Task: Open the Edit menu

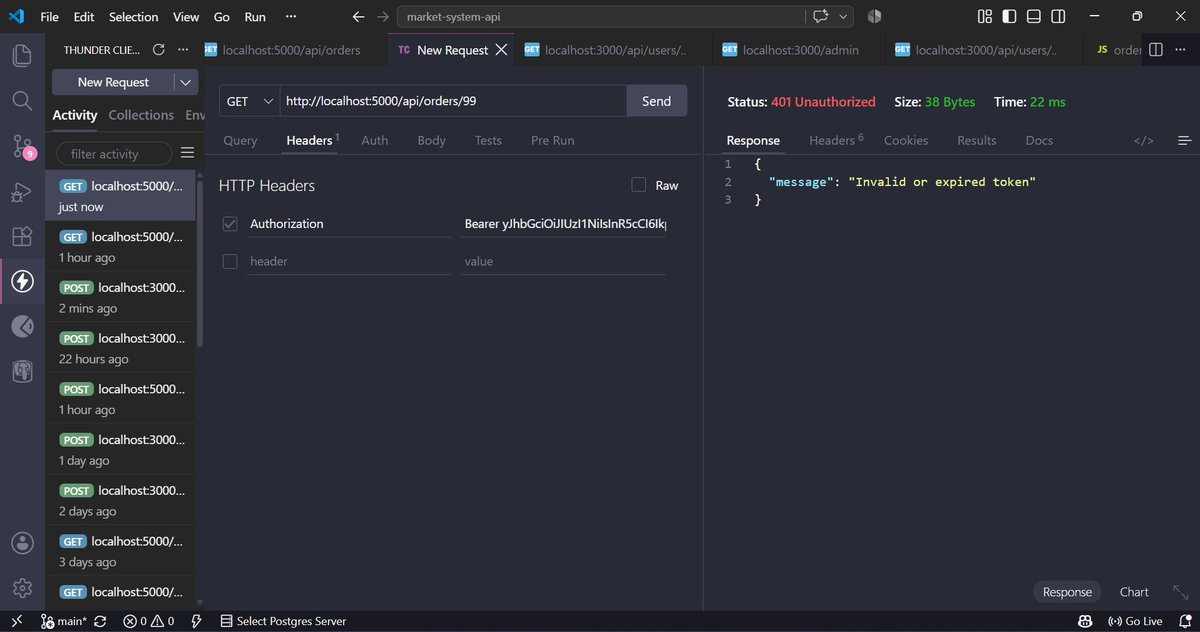Action: [x=84, y=17]
